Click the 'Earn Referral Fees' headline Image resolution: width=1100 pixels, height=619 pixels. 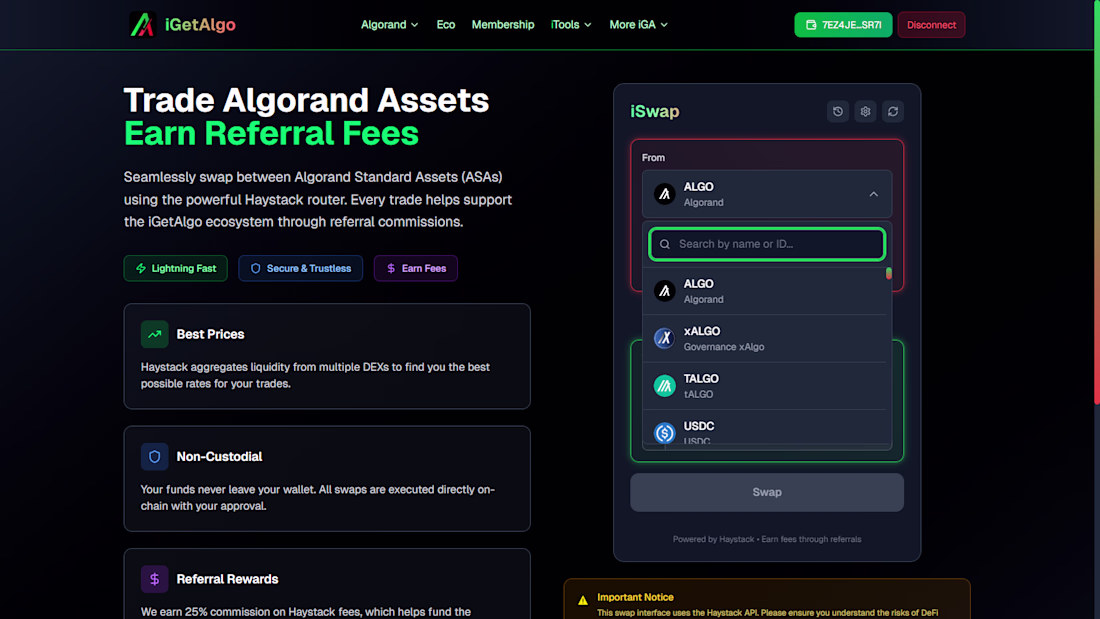point(271,133)
